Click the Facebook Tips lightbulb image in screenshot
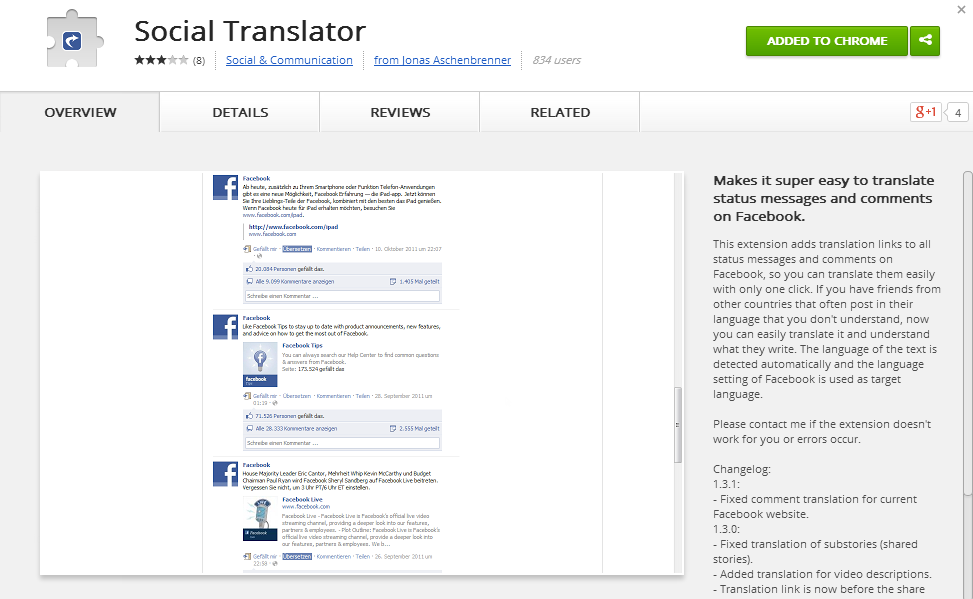This screenshot has height=599, width=973. click(x=260, y=364)
